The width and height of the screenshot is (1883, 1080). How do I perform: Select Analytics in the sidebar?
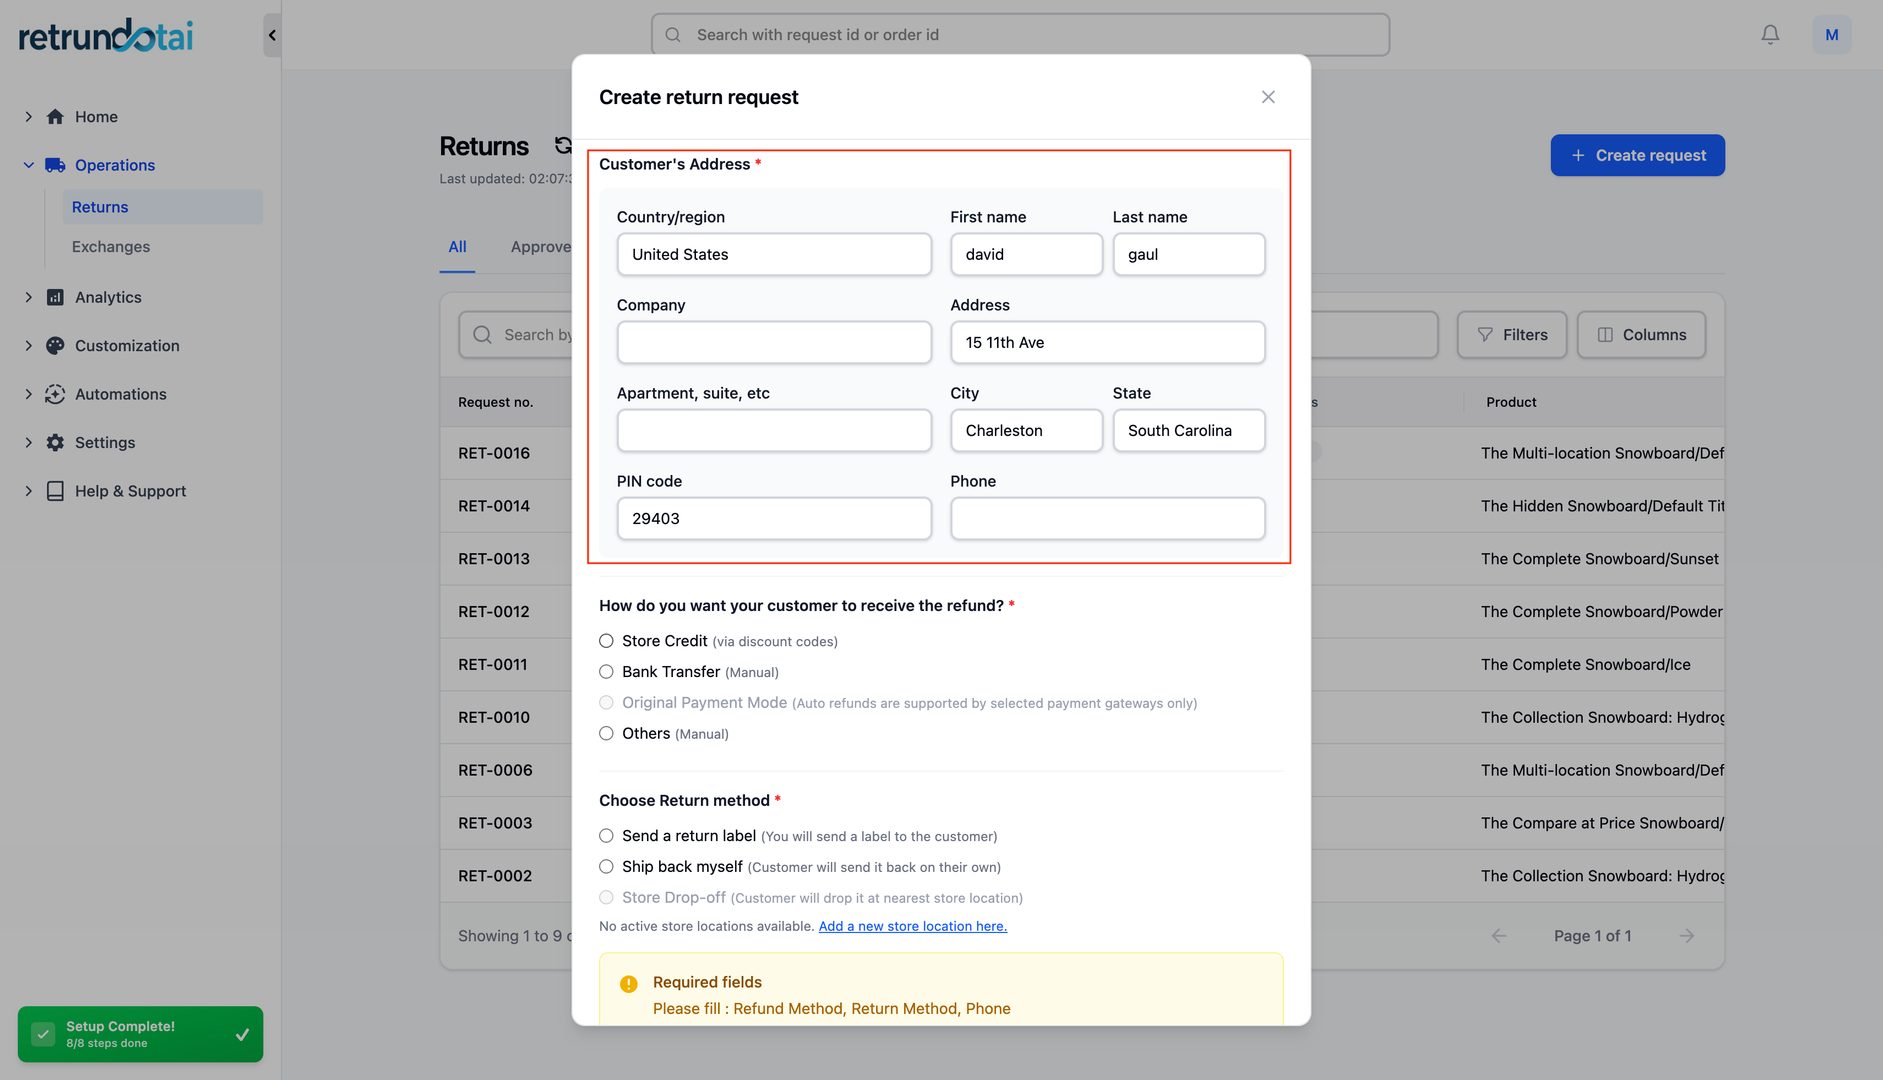(x=107, y=297)
